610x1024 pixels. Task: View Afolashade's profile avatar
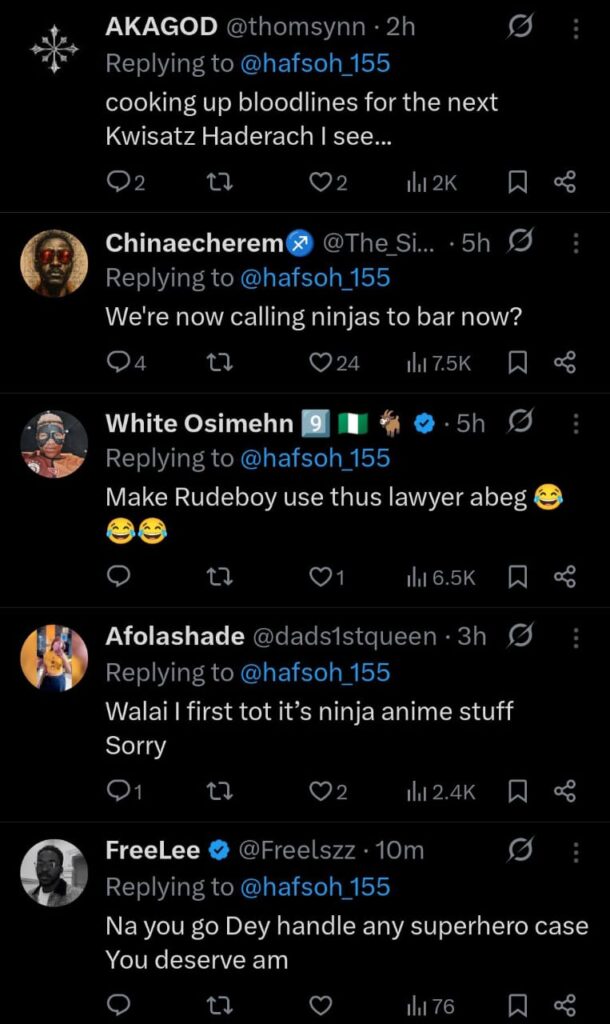coord(55,658)
